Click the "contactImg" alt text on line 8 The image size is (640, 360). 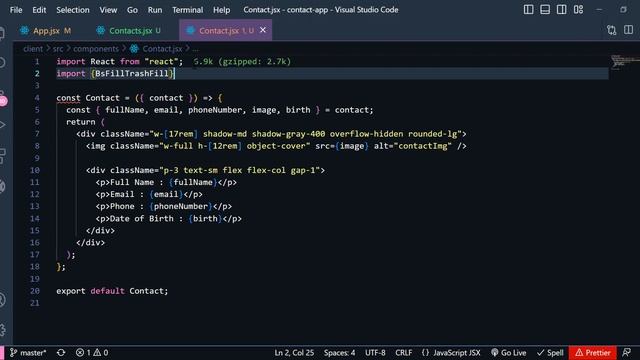click(423, 146)
